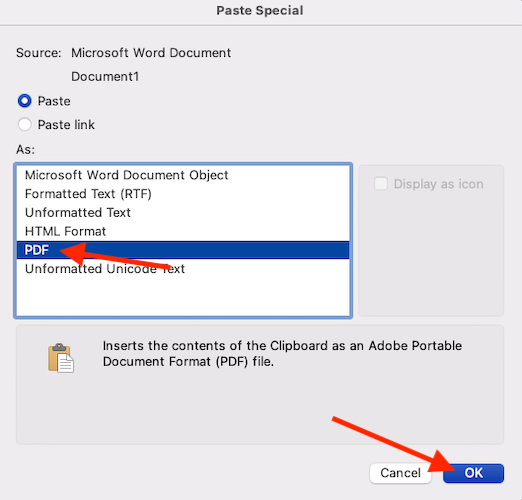522x500 pixels.
Task: Dismiss dialog with Cancel button
Action: coord(400,473)
